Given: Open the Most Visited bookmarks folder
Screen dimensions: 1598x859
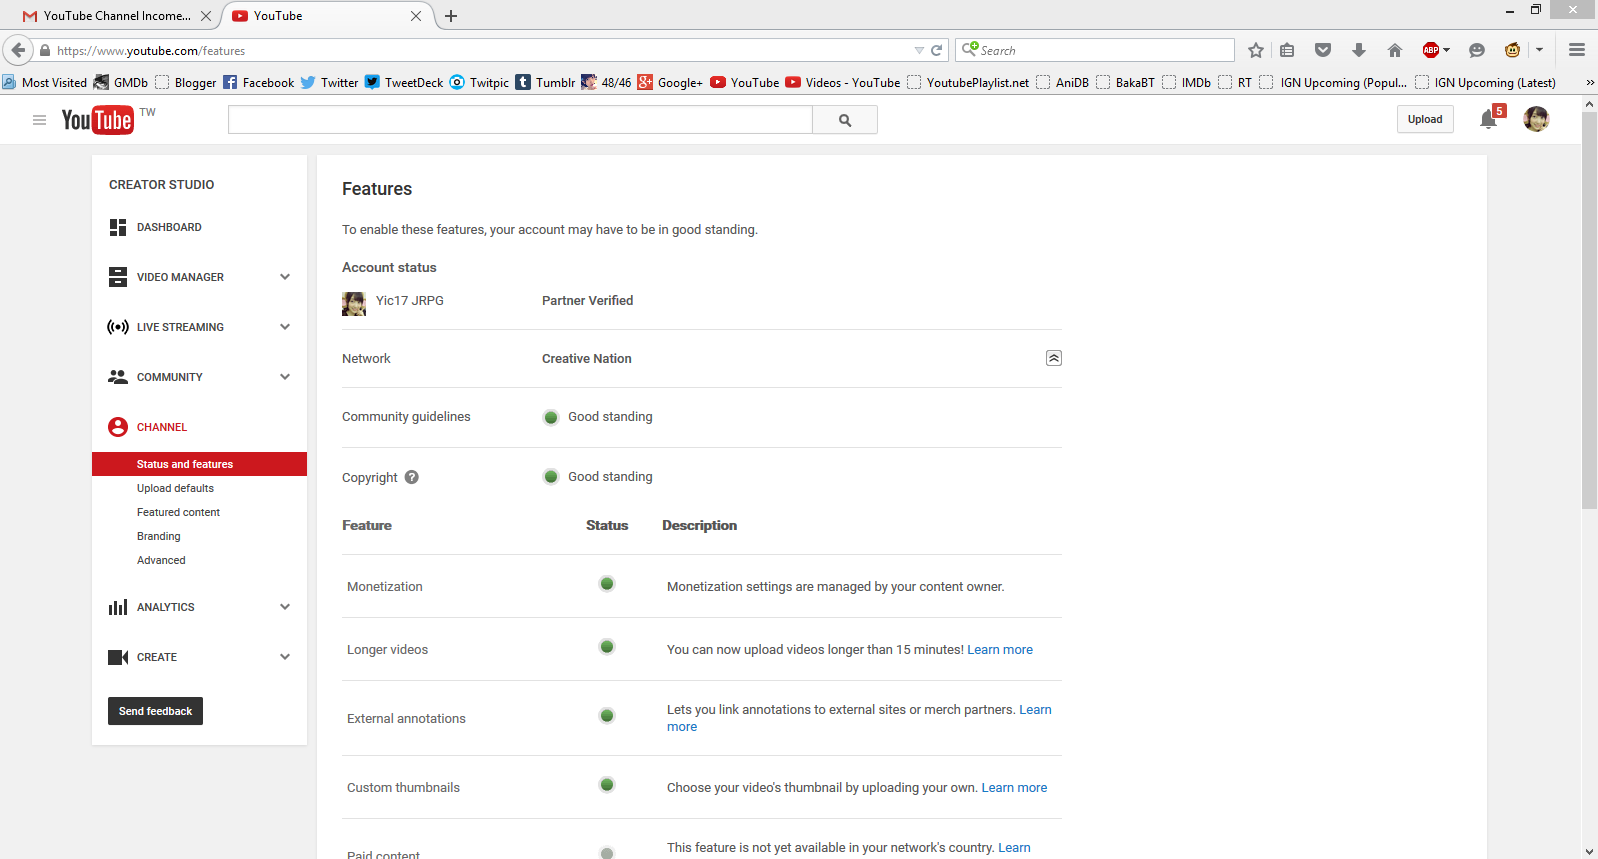Looking at the screenshot, I should pos(45,83).
